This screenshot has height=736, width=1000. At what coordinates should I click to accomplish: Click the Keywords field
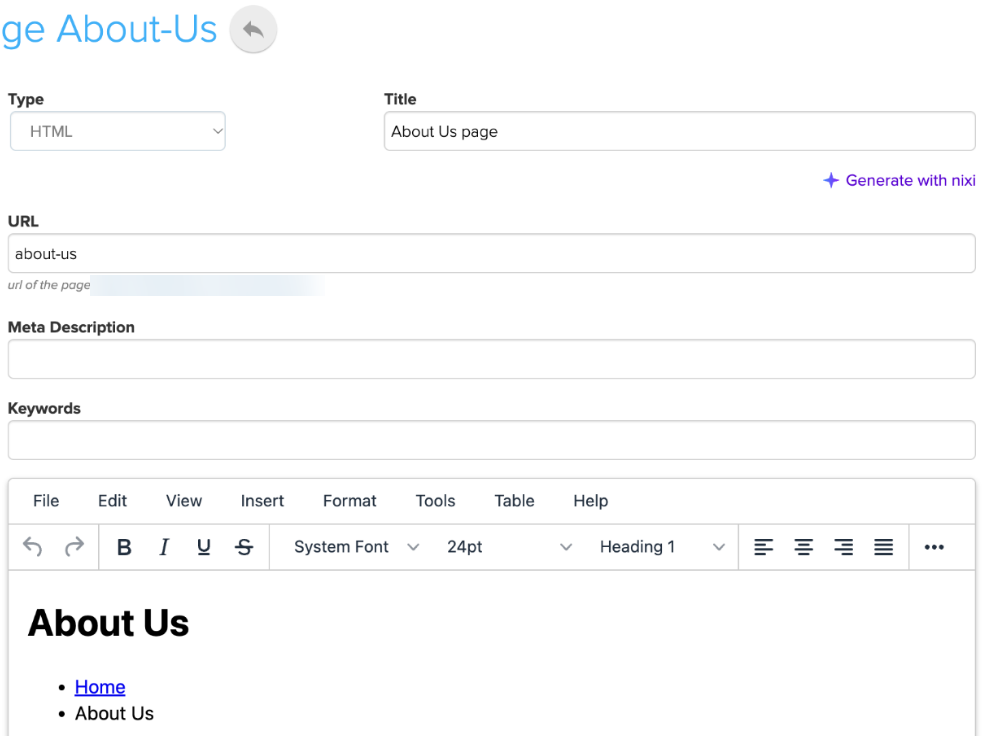click(x=492, y=440)
